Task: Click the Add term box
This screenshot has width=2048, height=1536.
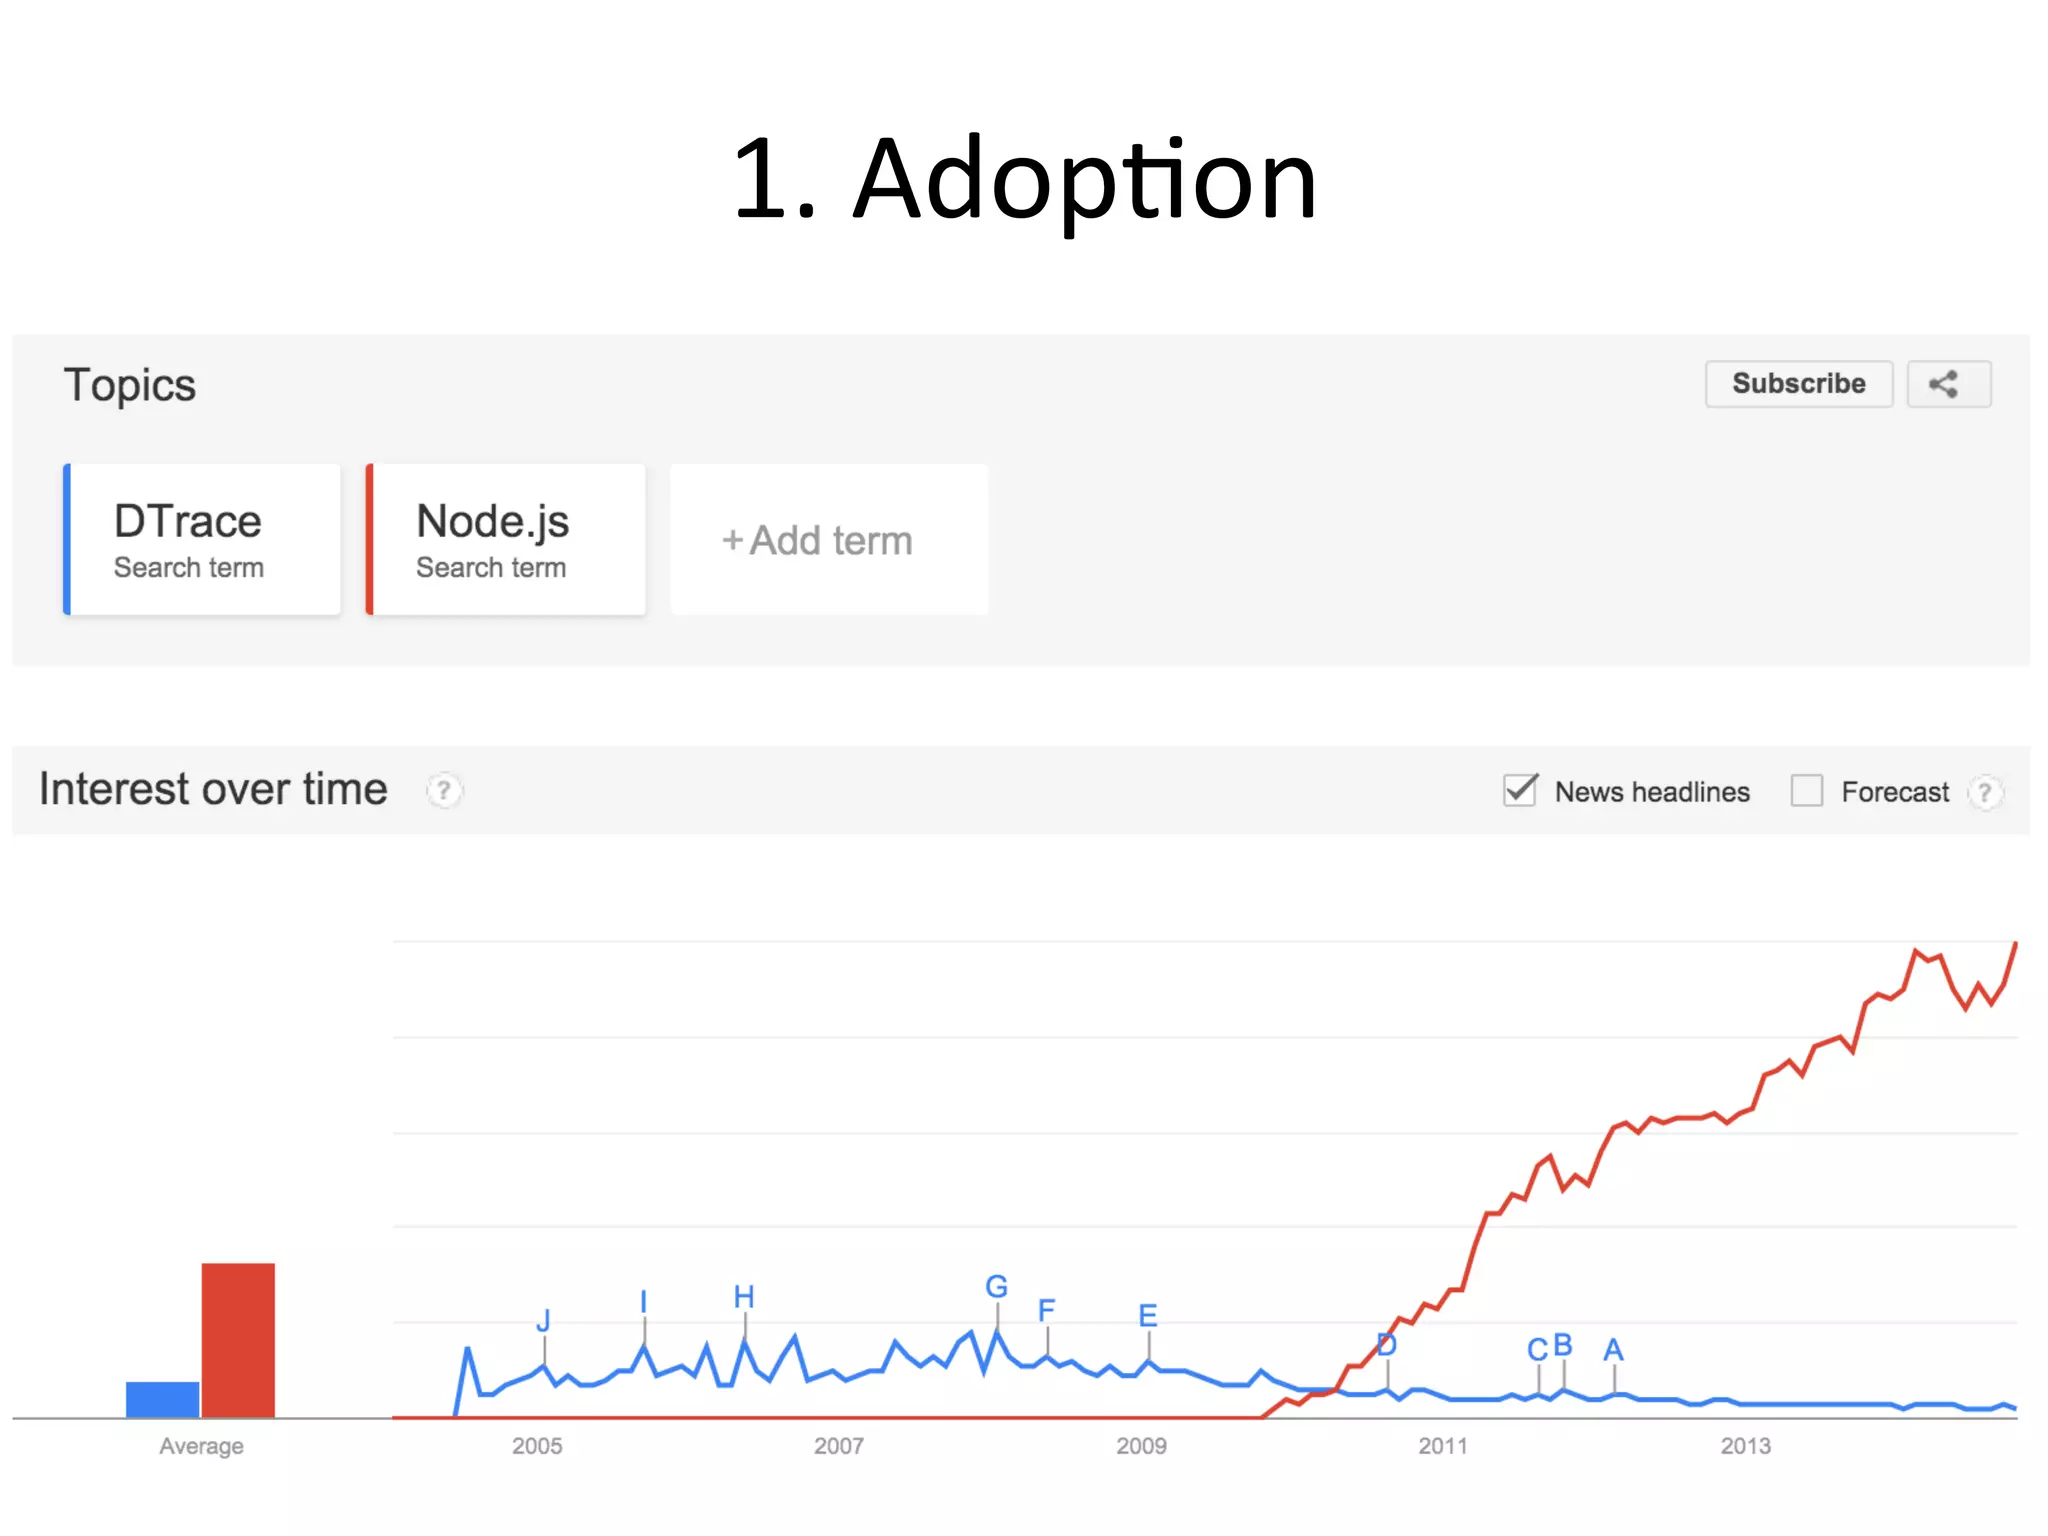Action: pos(829,540)
